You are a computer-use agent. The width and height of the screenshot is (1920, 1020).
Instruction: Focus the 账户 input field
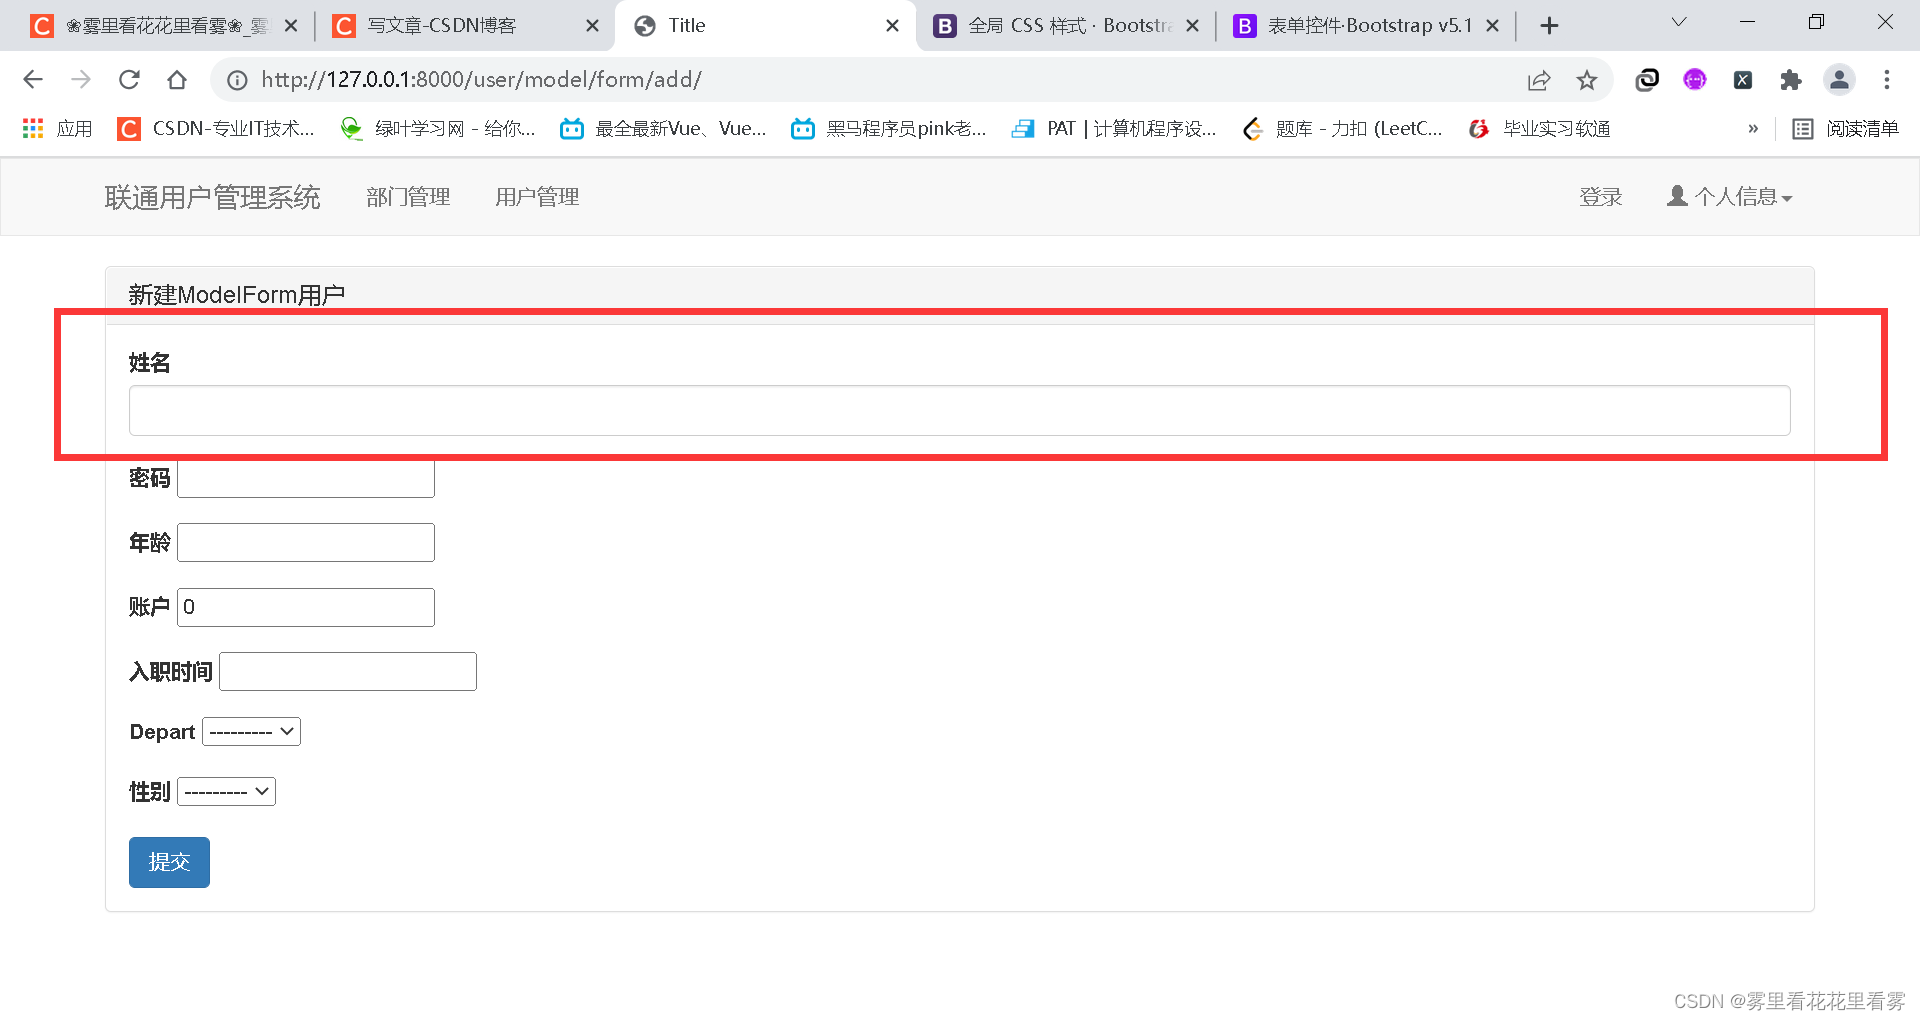coord(306,607)
